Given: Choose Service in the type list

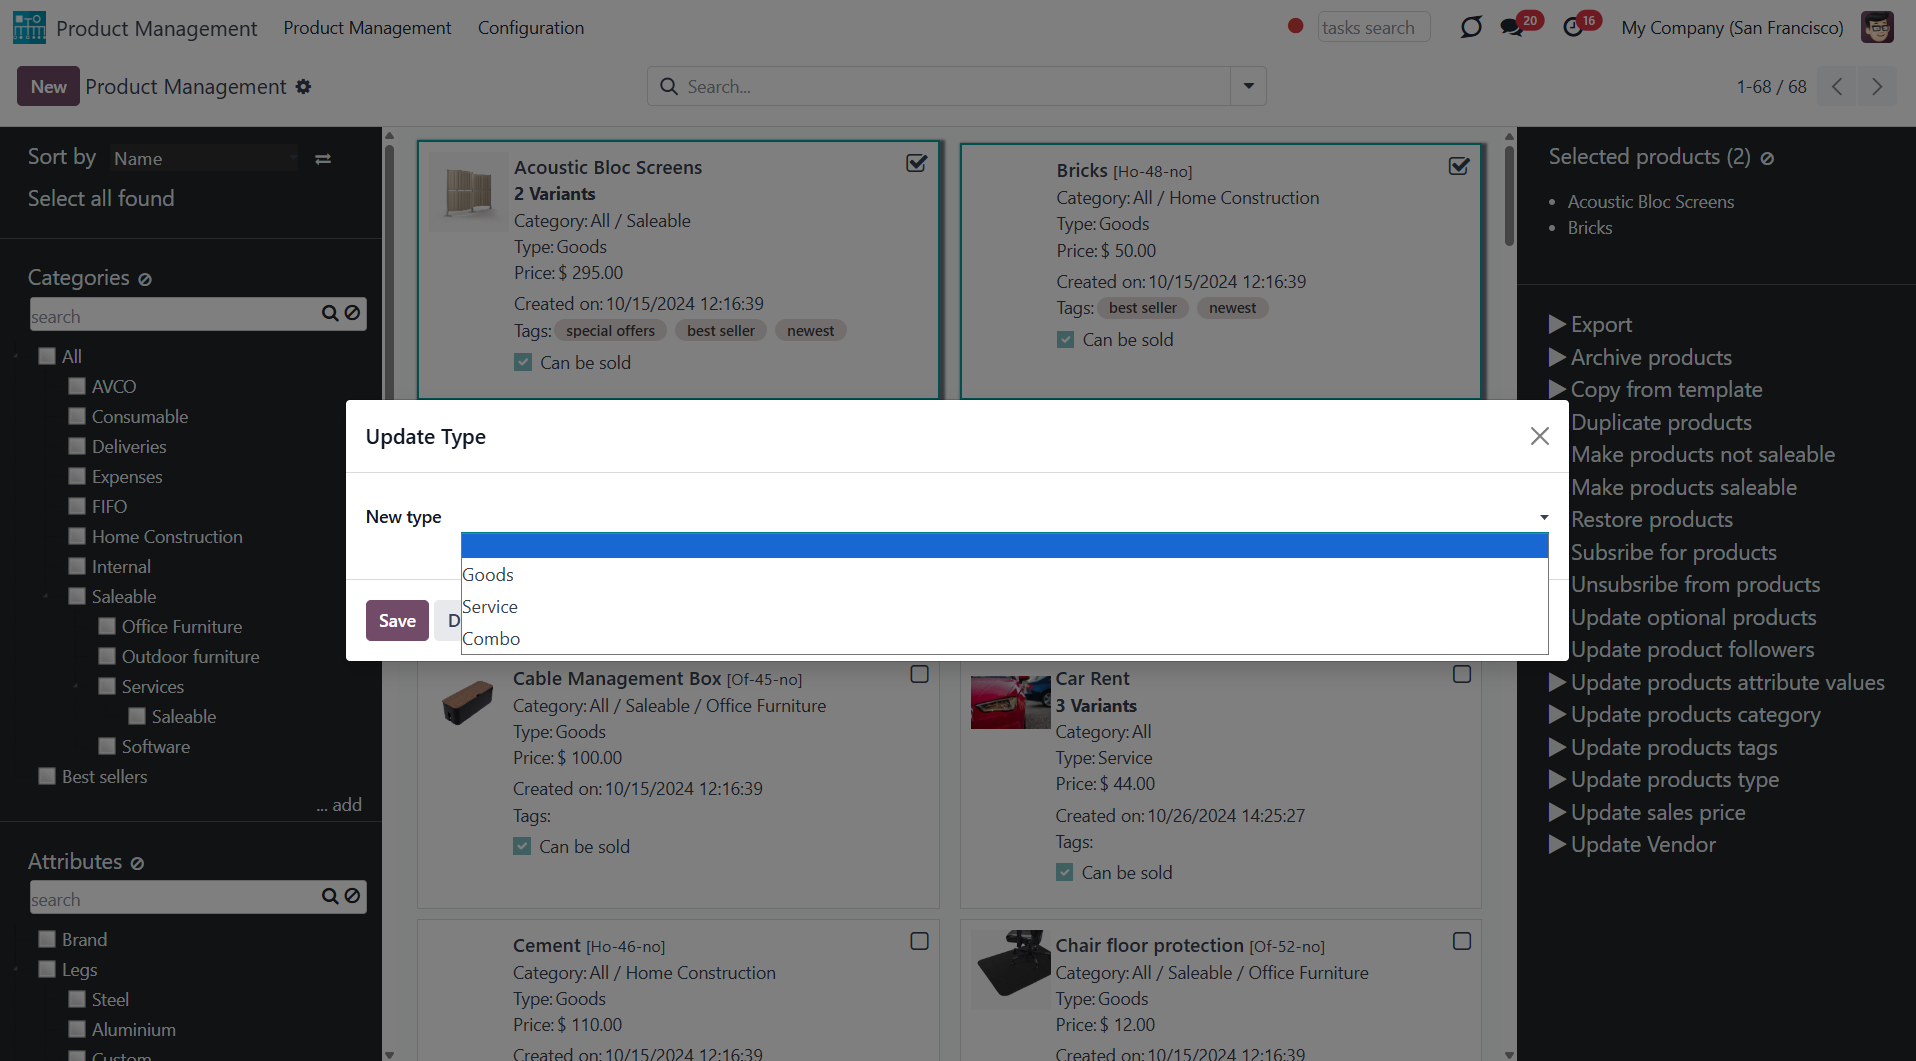Looking at the screenshot, I should pyautogui.click(x=1004, y=607).
